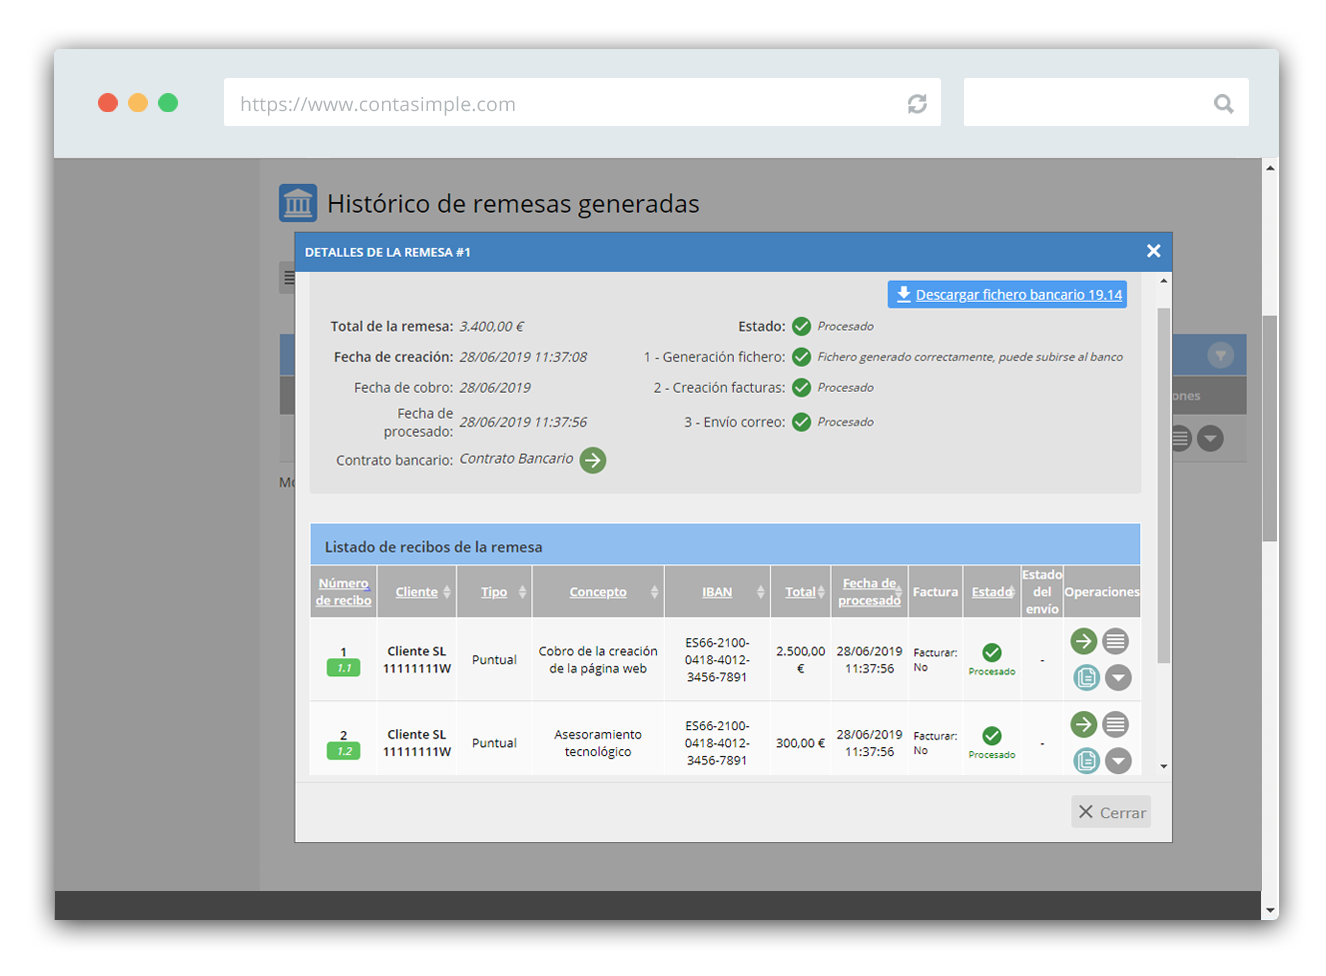This screenshot has width=1326, height=976.
Task: Click the background filter funnel icon
Action: point(1220,355)
